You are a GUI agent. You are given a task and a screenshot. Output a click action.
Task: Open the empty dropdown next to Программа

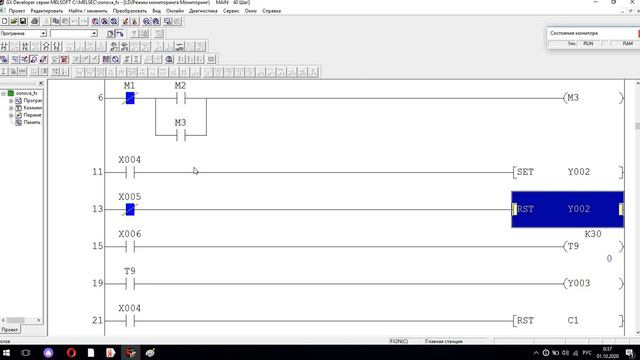(94, 33)
